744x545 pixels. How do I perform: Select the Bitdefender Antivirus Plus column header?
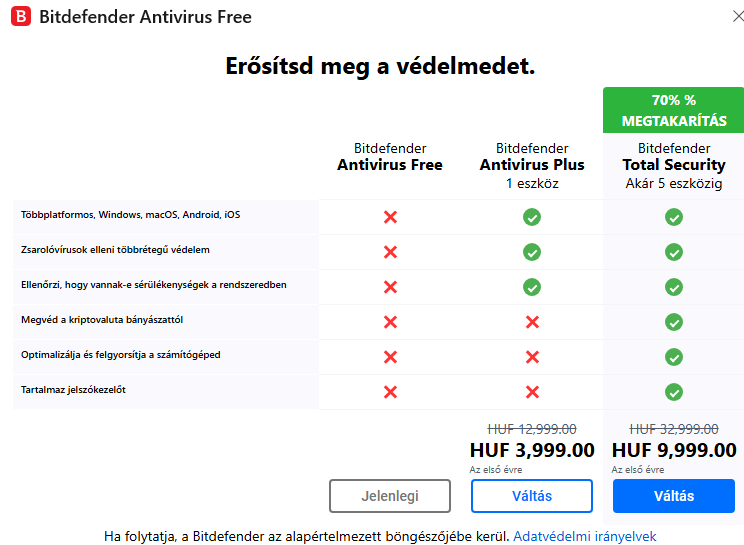pos(532,164)
